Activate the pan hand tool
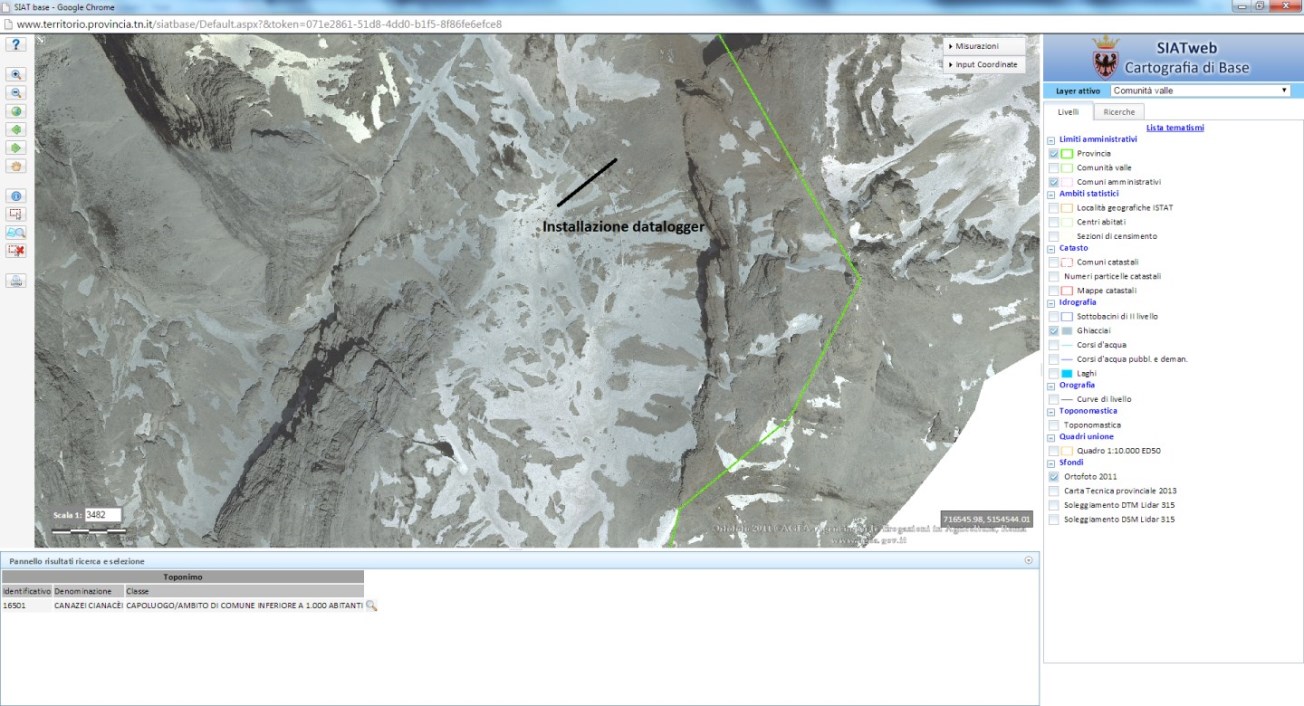Viewport: 1304px width, 706px height. [16, 166]
